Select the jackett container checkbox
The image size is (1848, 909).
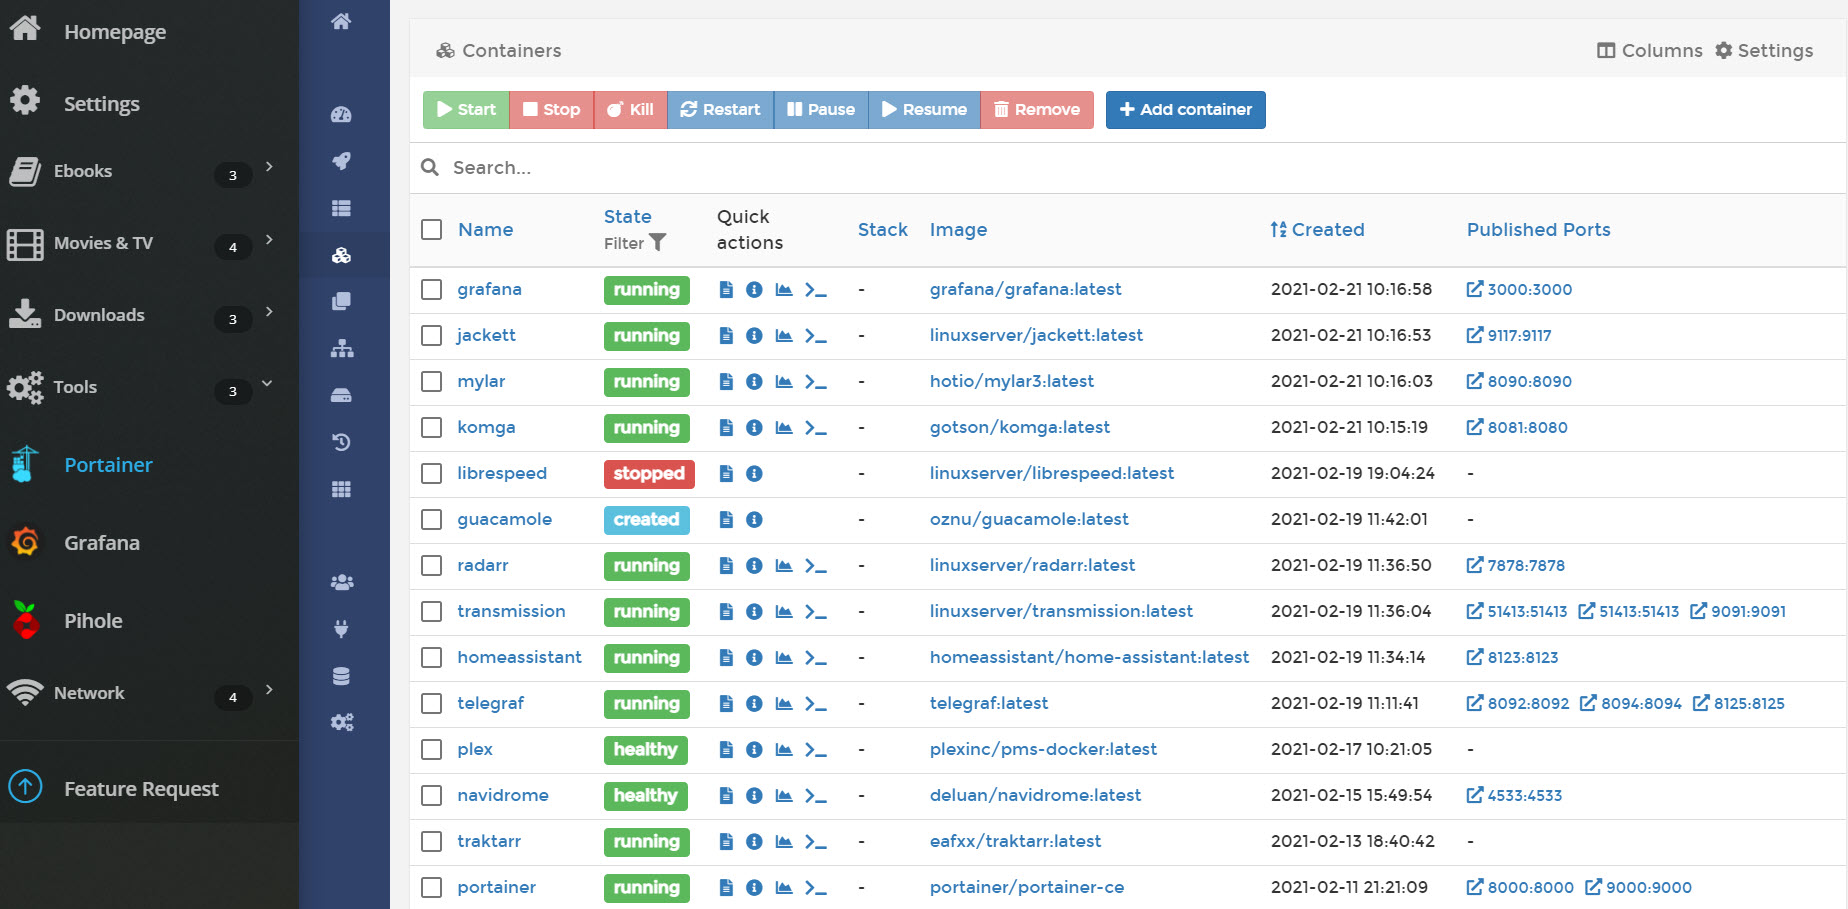[x=432, y=336]
